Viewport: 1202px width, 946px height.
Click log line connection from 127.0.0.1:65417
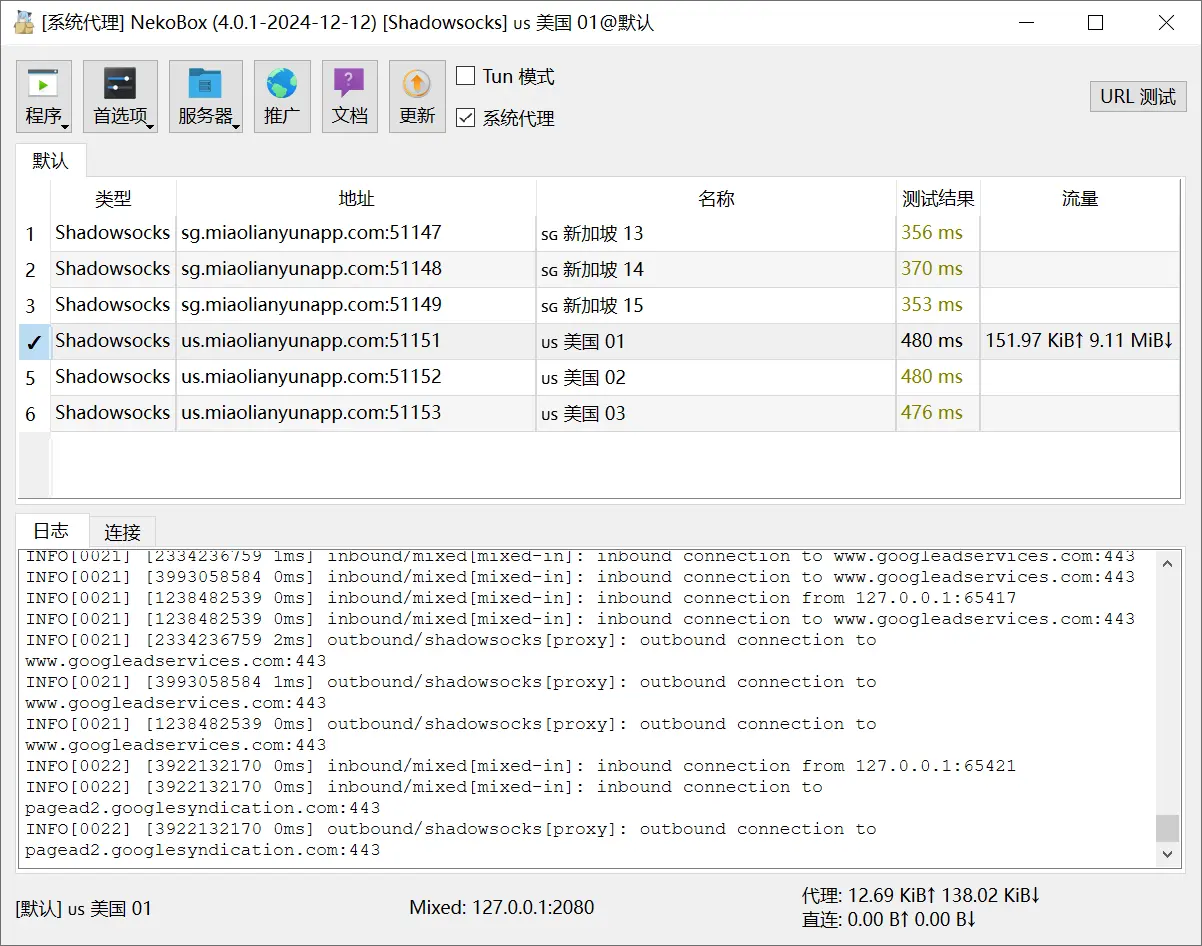coord(521,598)
